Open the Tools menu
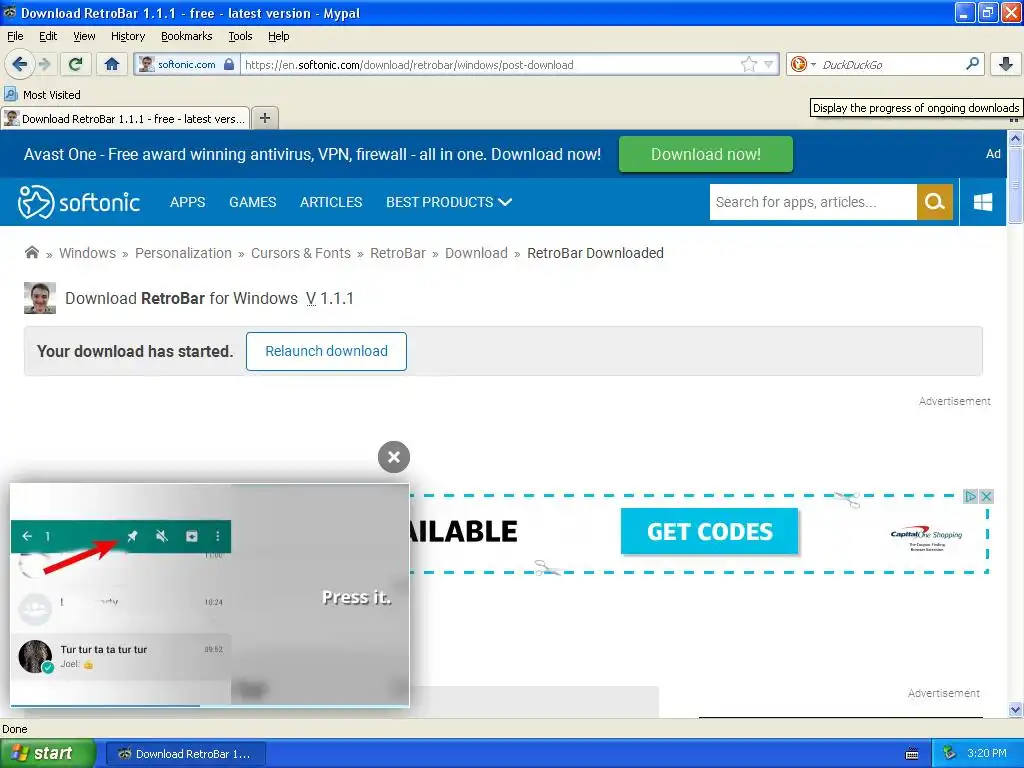The height and width of the screenshot is (768, 1024). [x=240, y=36]
